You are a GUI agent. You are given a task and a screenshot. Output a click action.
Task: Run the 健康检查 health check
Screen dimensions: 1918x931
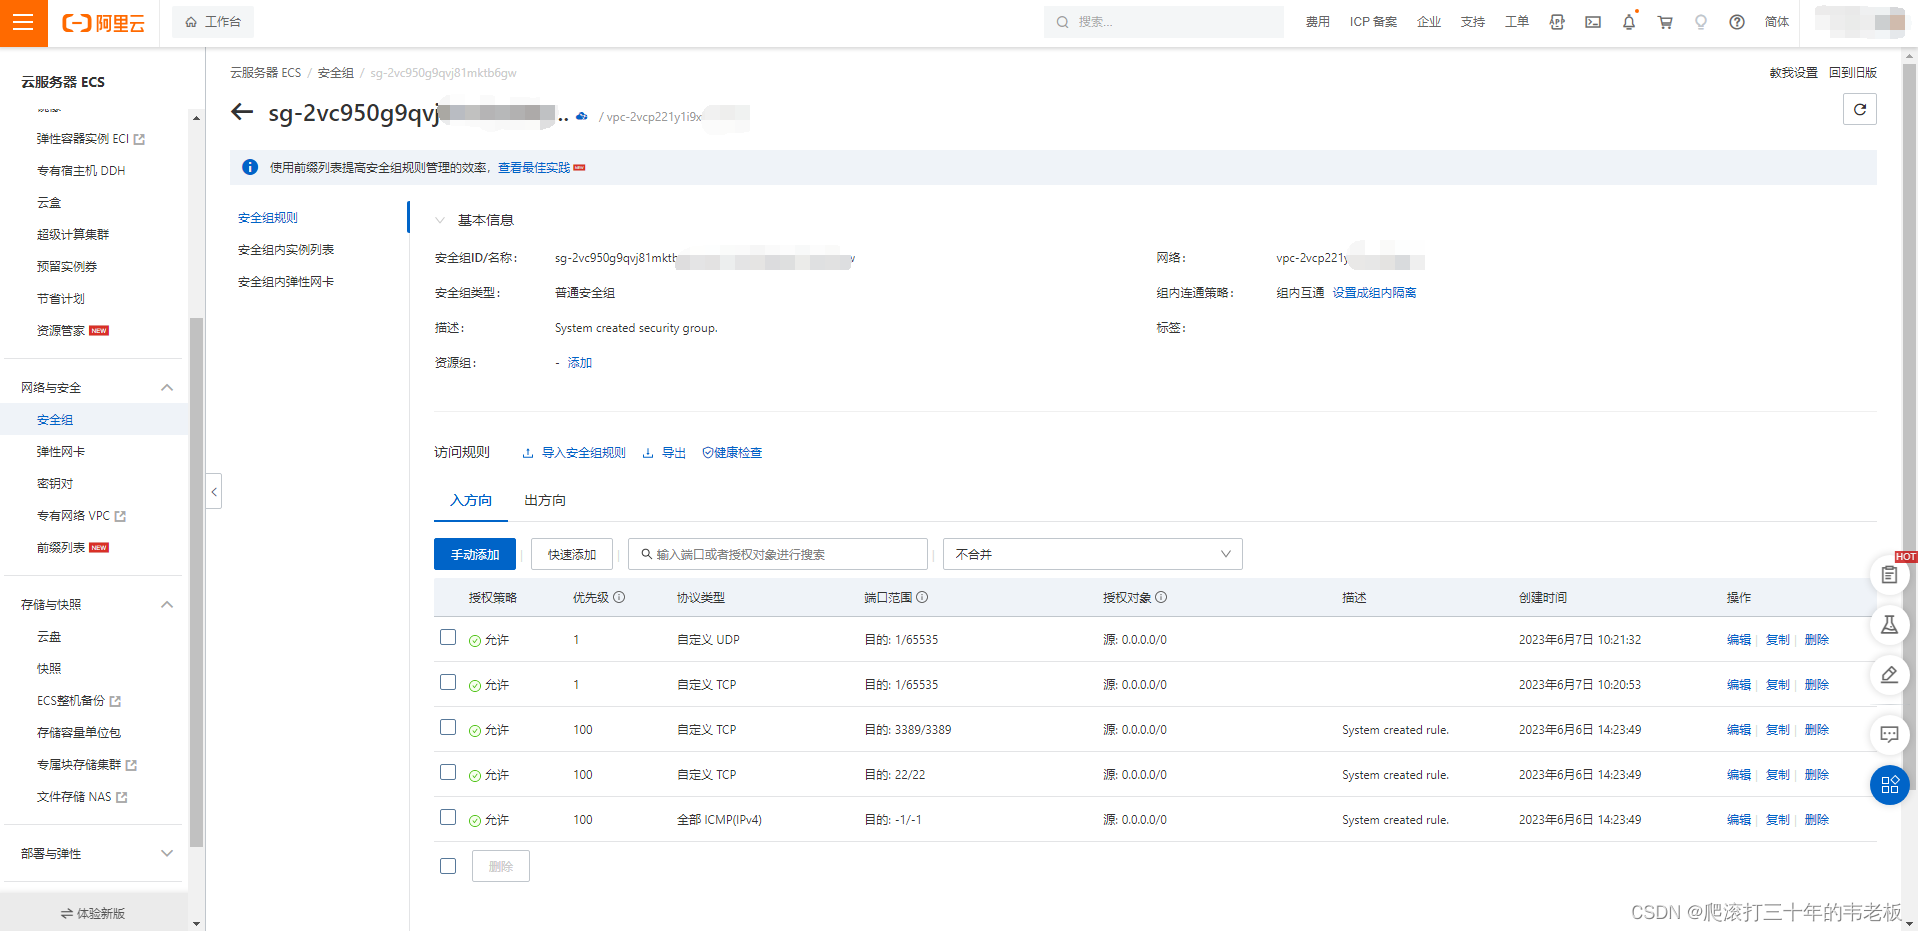coord(732,453)
